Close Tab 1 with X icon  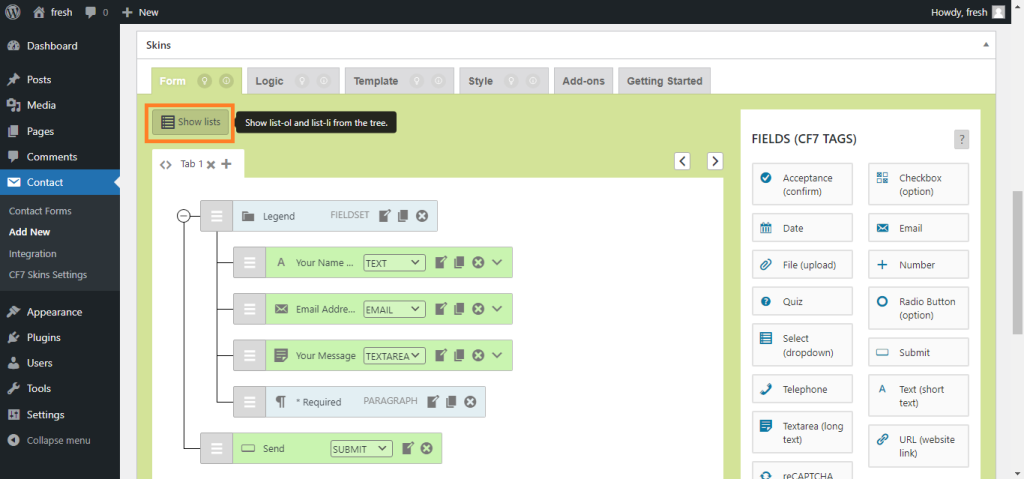[x=211, y=164]
